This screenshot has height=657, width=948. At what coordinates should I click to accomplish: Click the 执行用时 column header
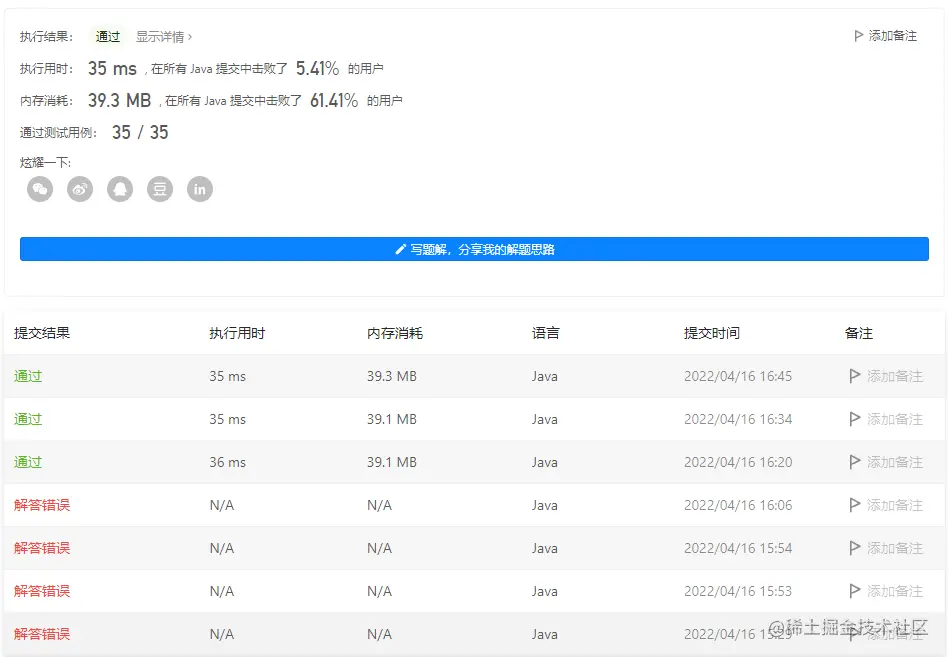pos(237,333)
